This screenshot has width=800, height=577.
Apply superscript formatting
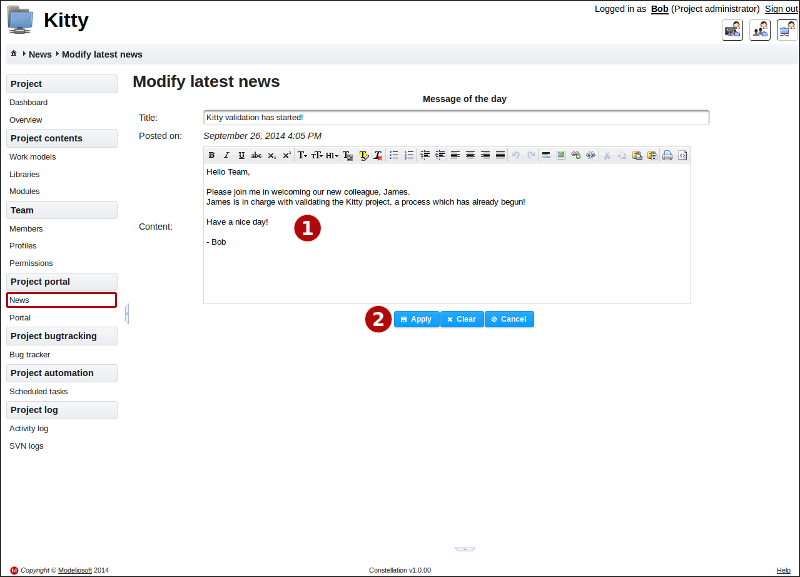click(286, 155)
